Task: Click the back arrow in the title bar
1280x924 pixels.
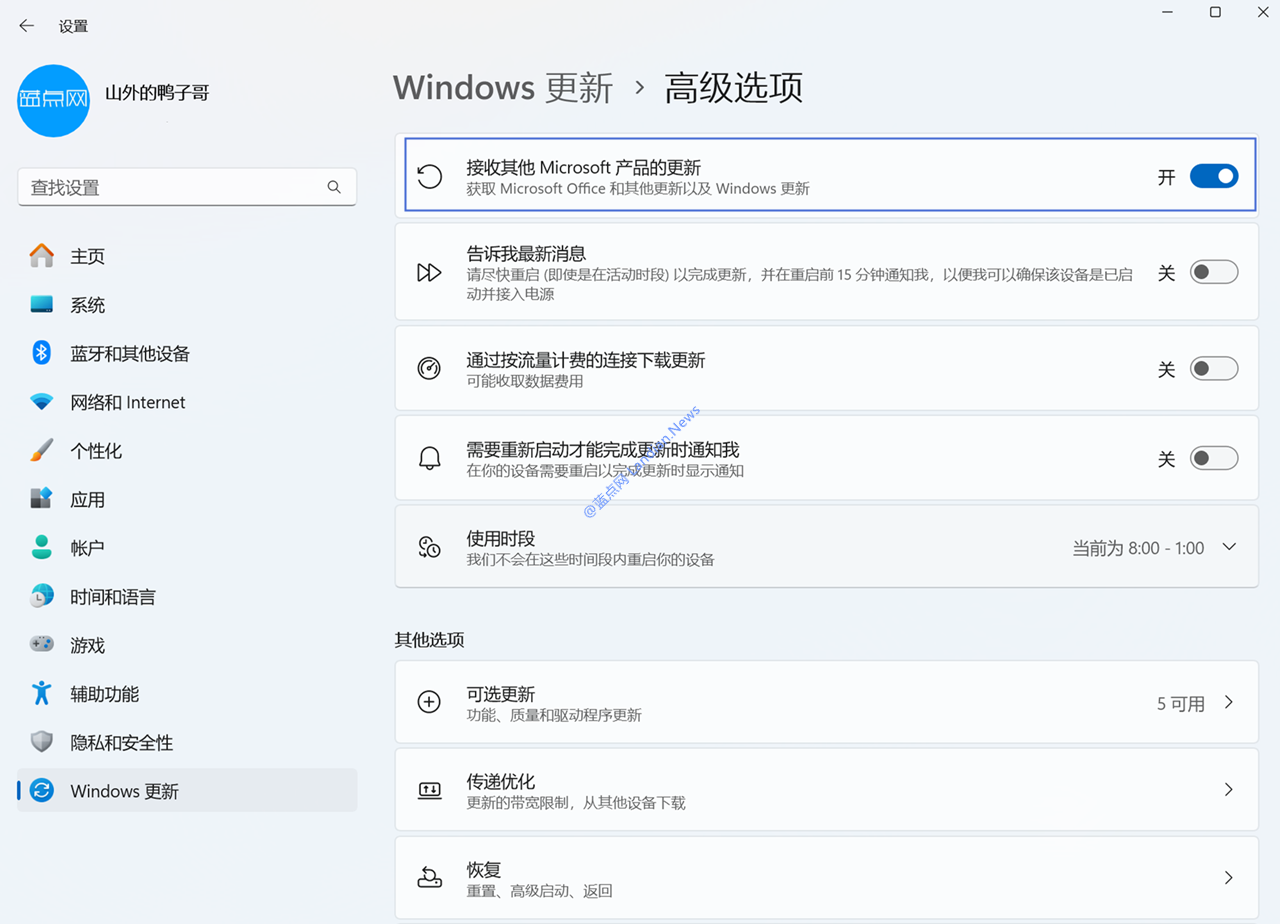Action: point(26,26)
